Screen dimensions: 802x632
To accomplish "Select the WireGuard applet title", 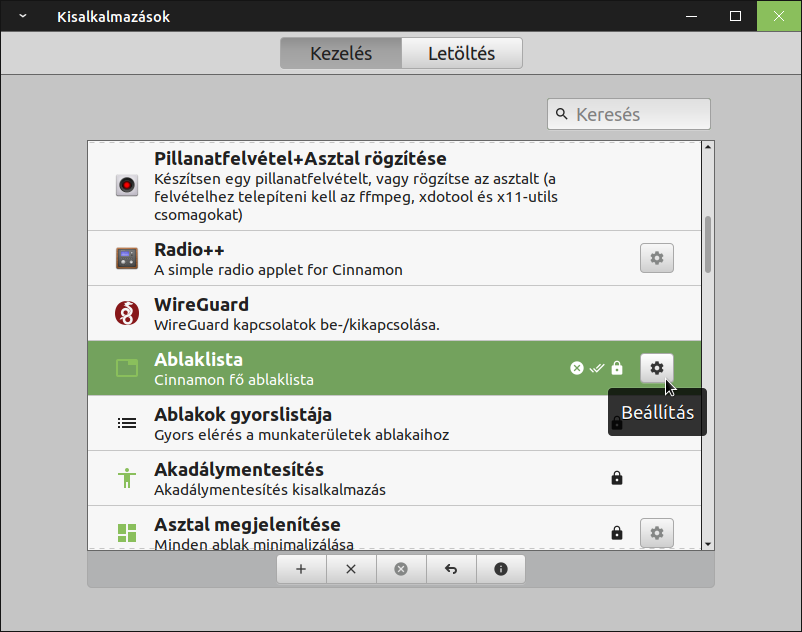I will click(202, 305).
